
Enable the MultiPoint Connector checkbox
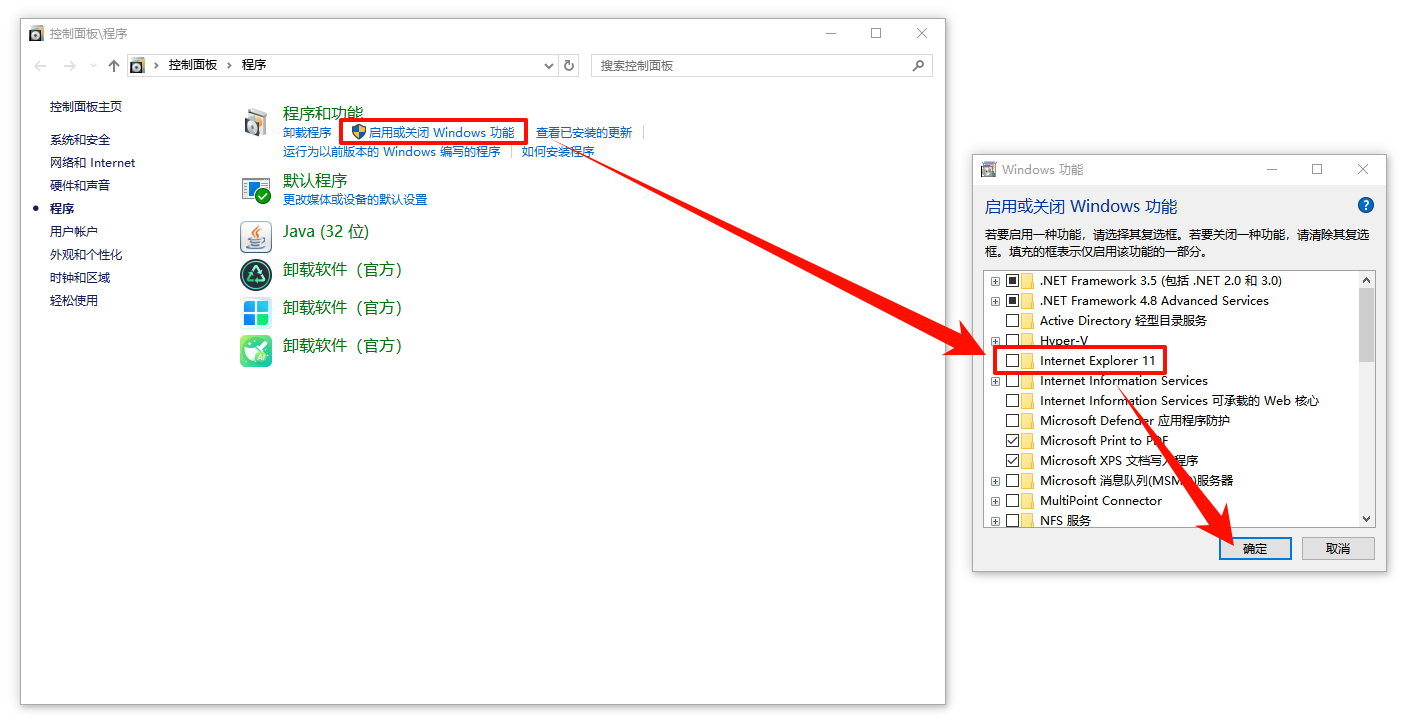(x=1012, y=501)
